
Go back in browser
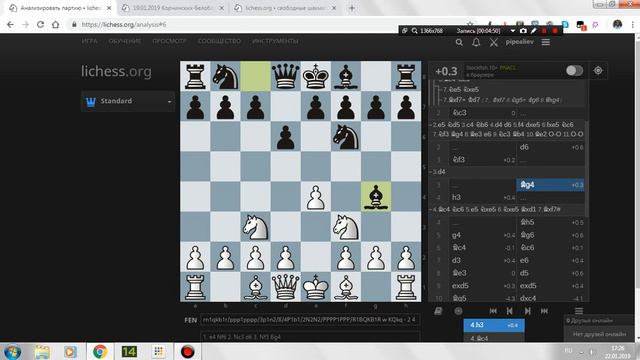click(x=10, y=24)
